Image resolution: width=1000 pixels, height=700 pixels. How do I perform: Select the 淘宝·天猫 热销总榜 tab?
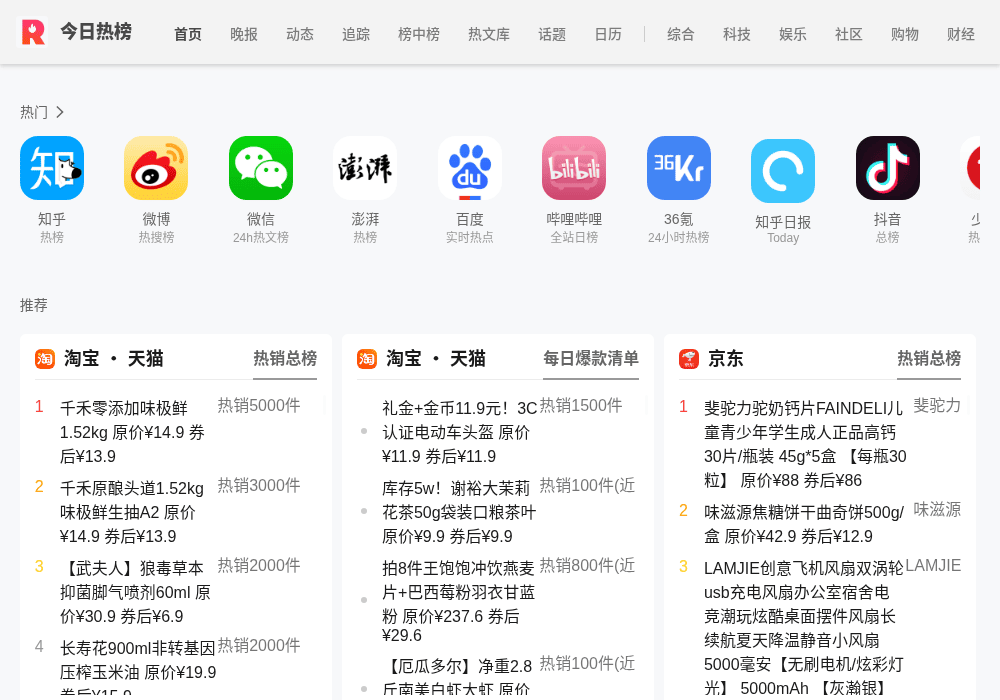(285, 359)
